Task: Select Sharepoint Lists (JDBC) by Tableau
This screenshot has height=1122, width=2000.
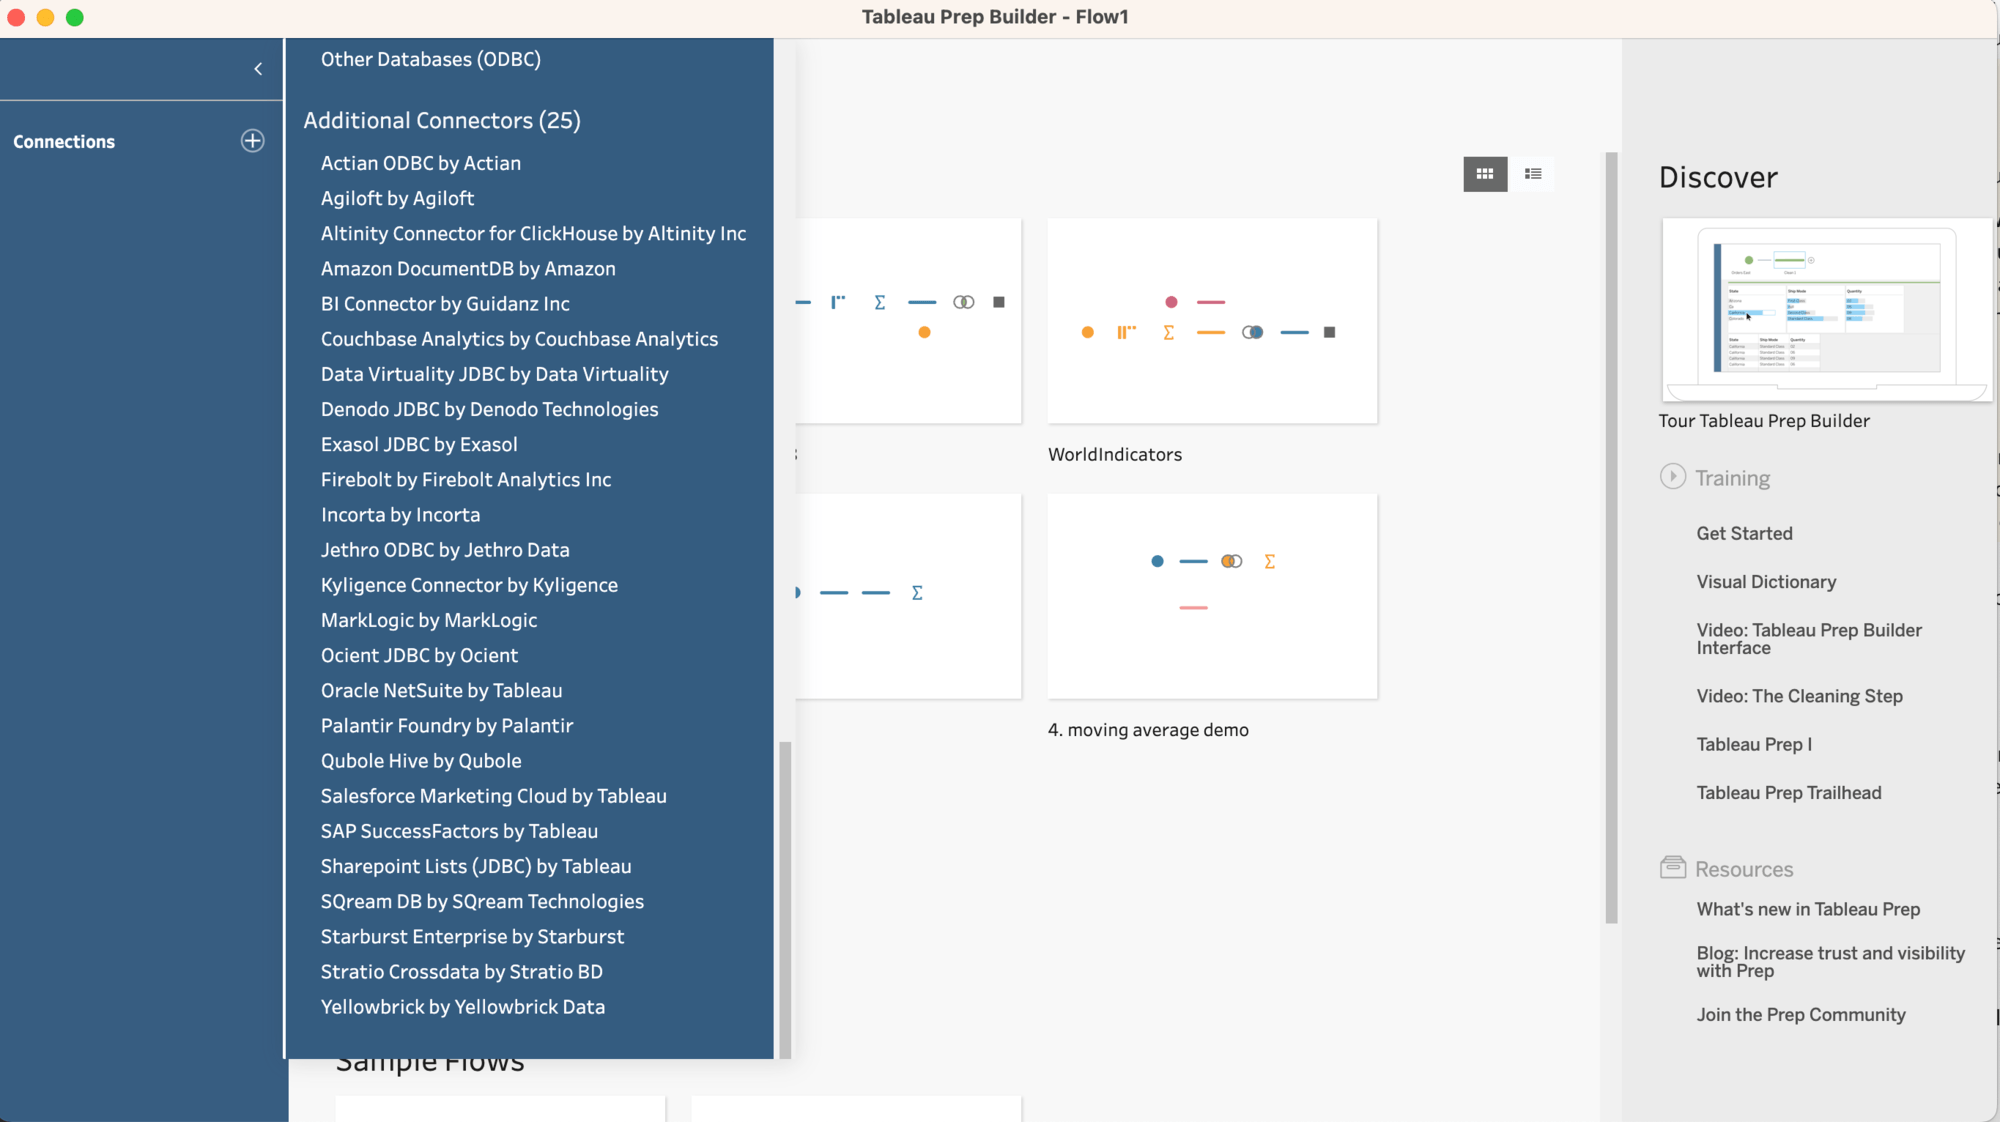Action: [476, 866]
